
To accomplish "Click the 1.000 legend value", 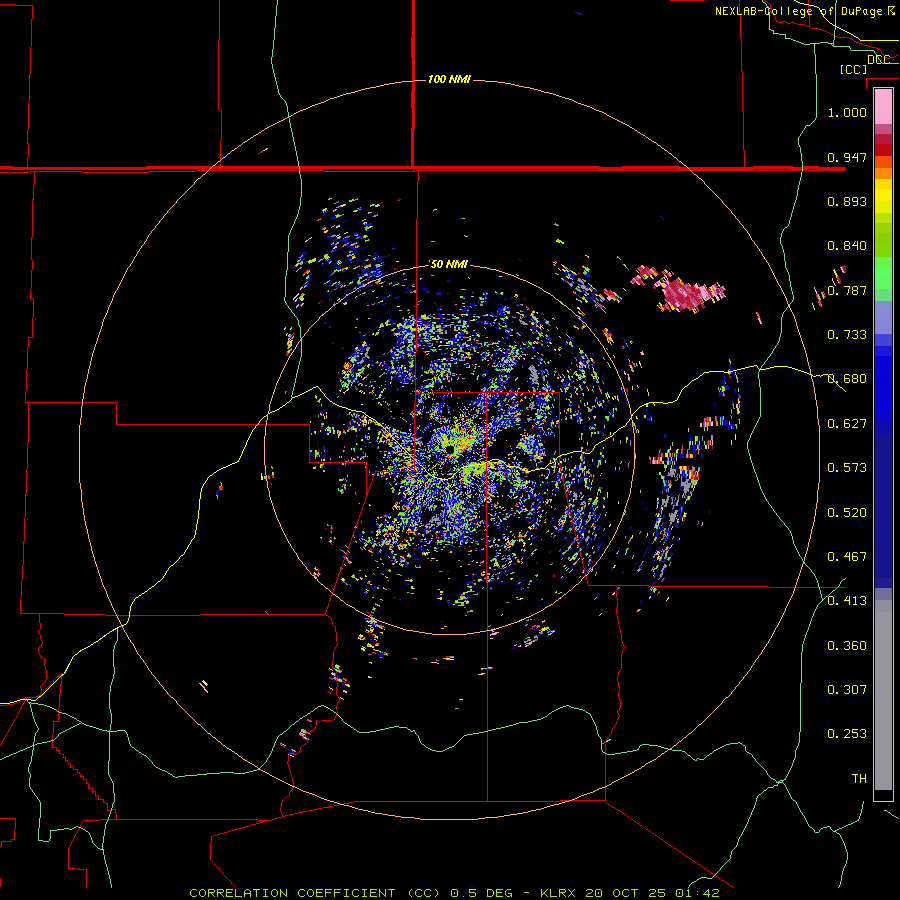I will [847, 112].
